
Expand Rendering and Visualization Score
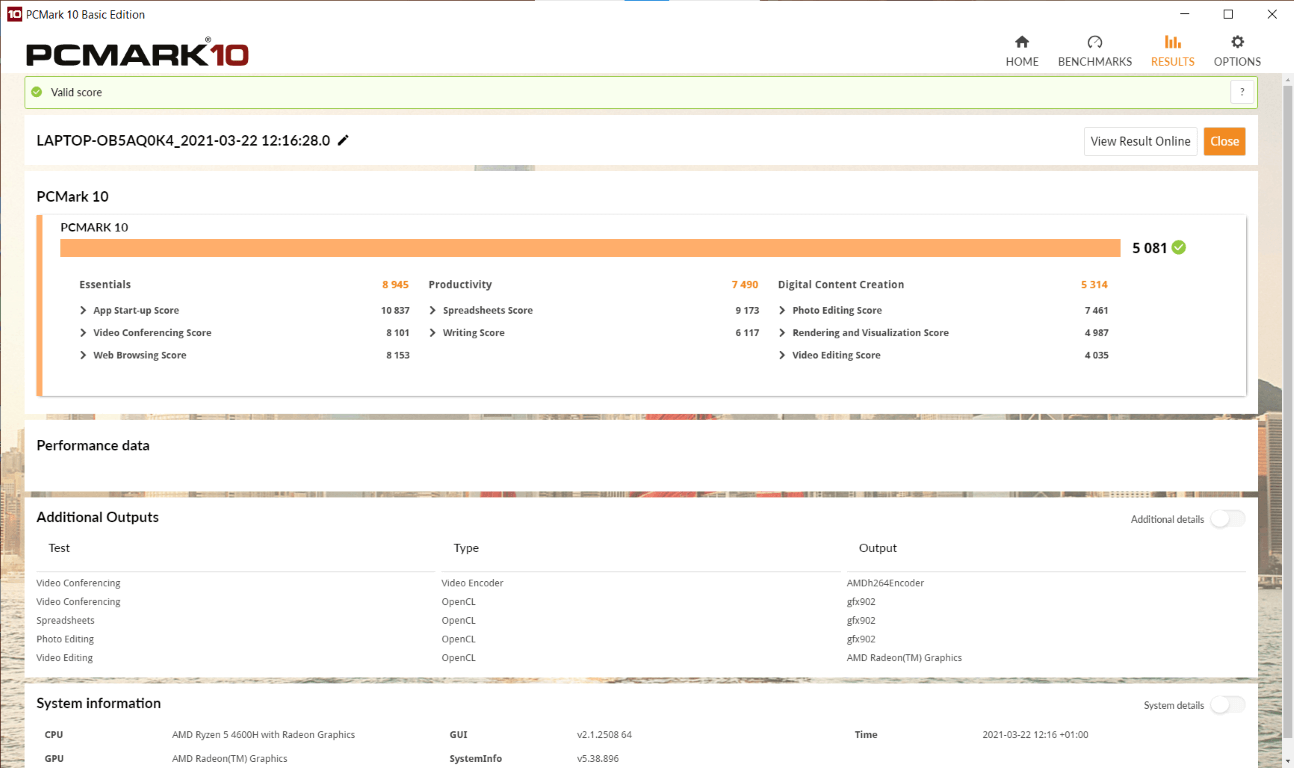tap(782, 333)
